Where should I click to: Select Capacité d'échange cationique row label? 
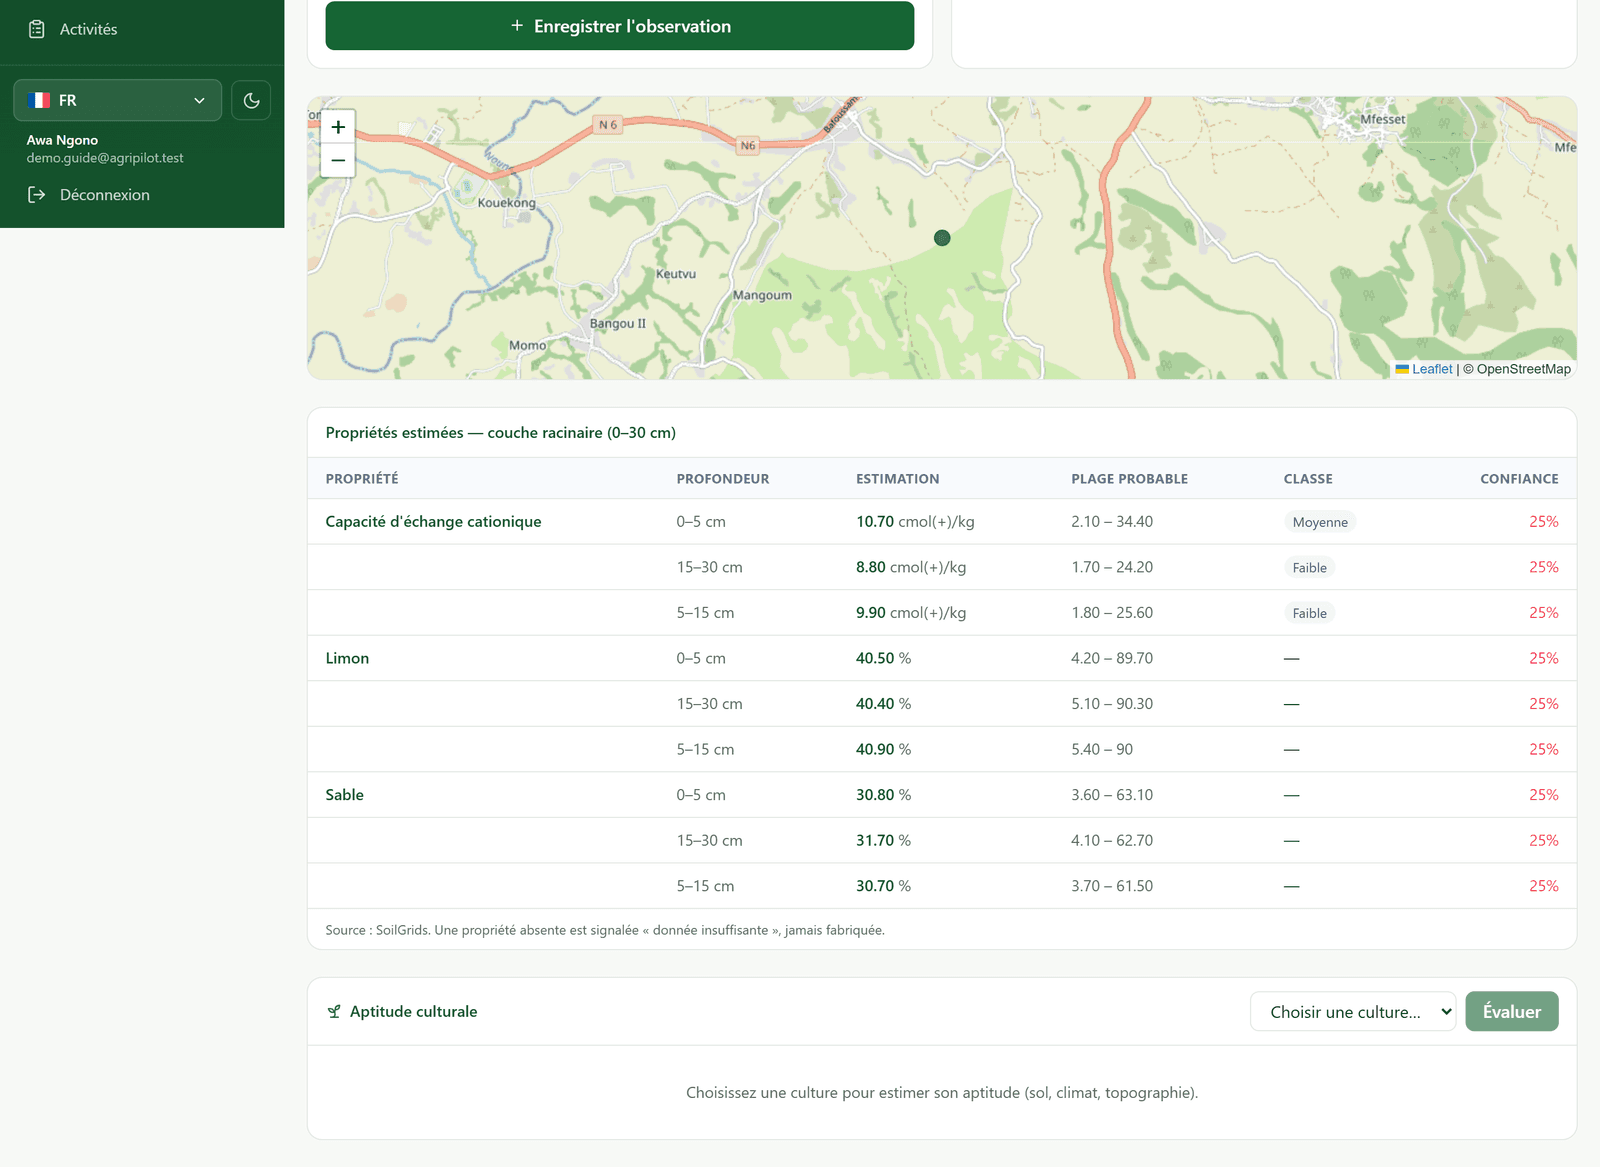(x=433, y=522)
